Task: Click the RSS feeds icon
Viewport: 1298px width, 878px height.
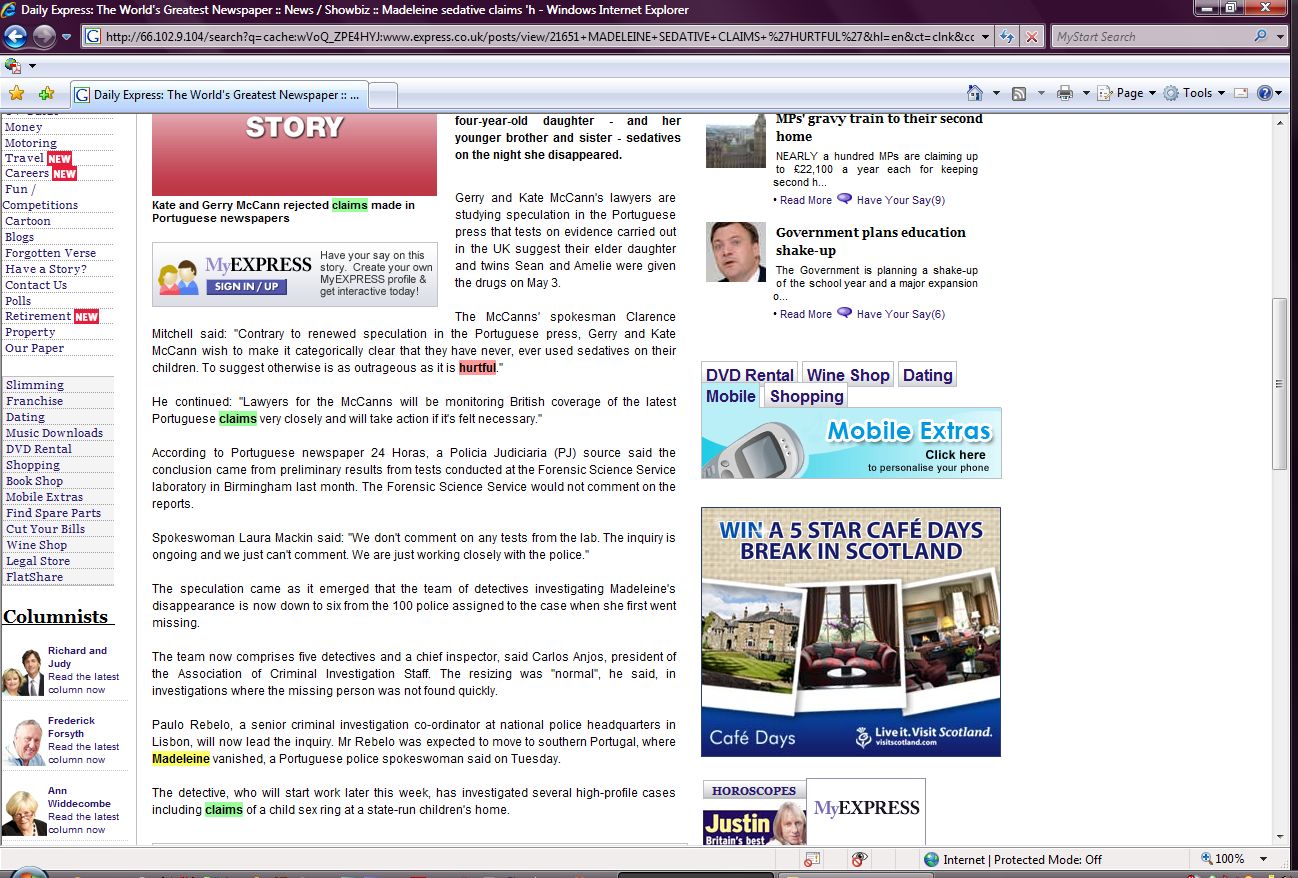Action: pos(1019,93)
